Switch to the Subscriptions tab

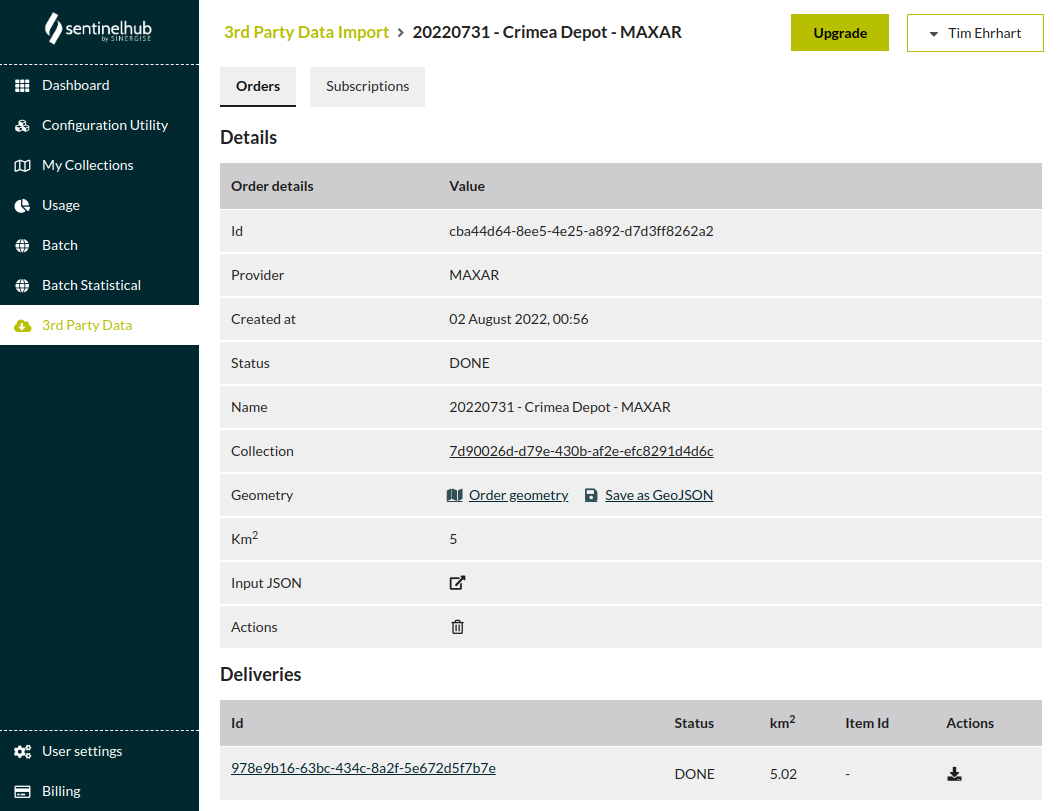point(367,86)
